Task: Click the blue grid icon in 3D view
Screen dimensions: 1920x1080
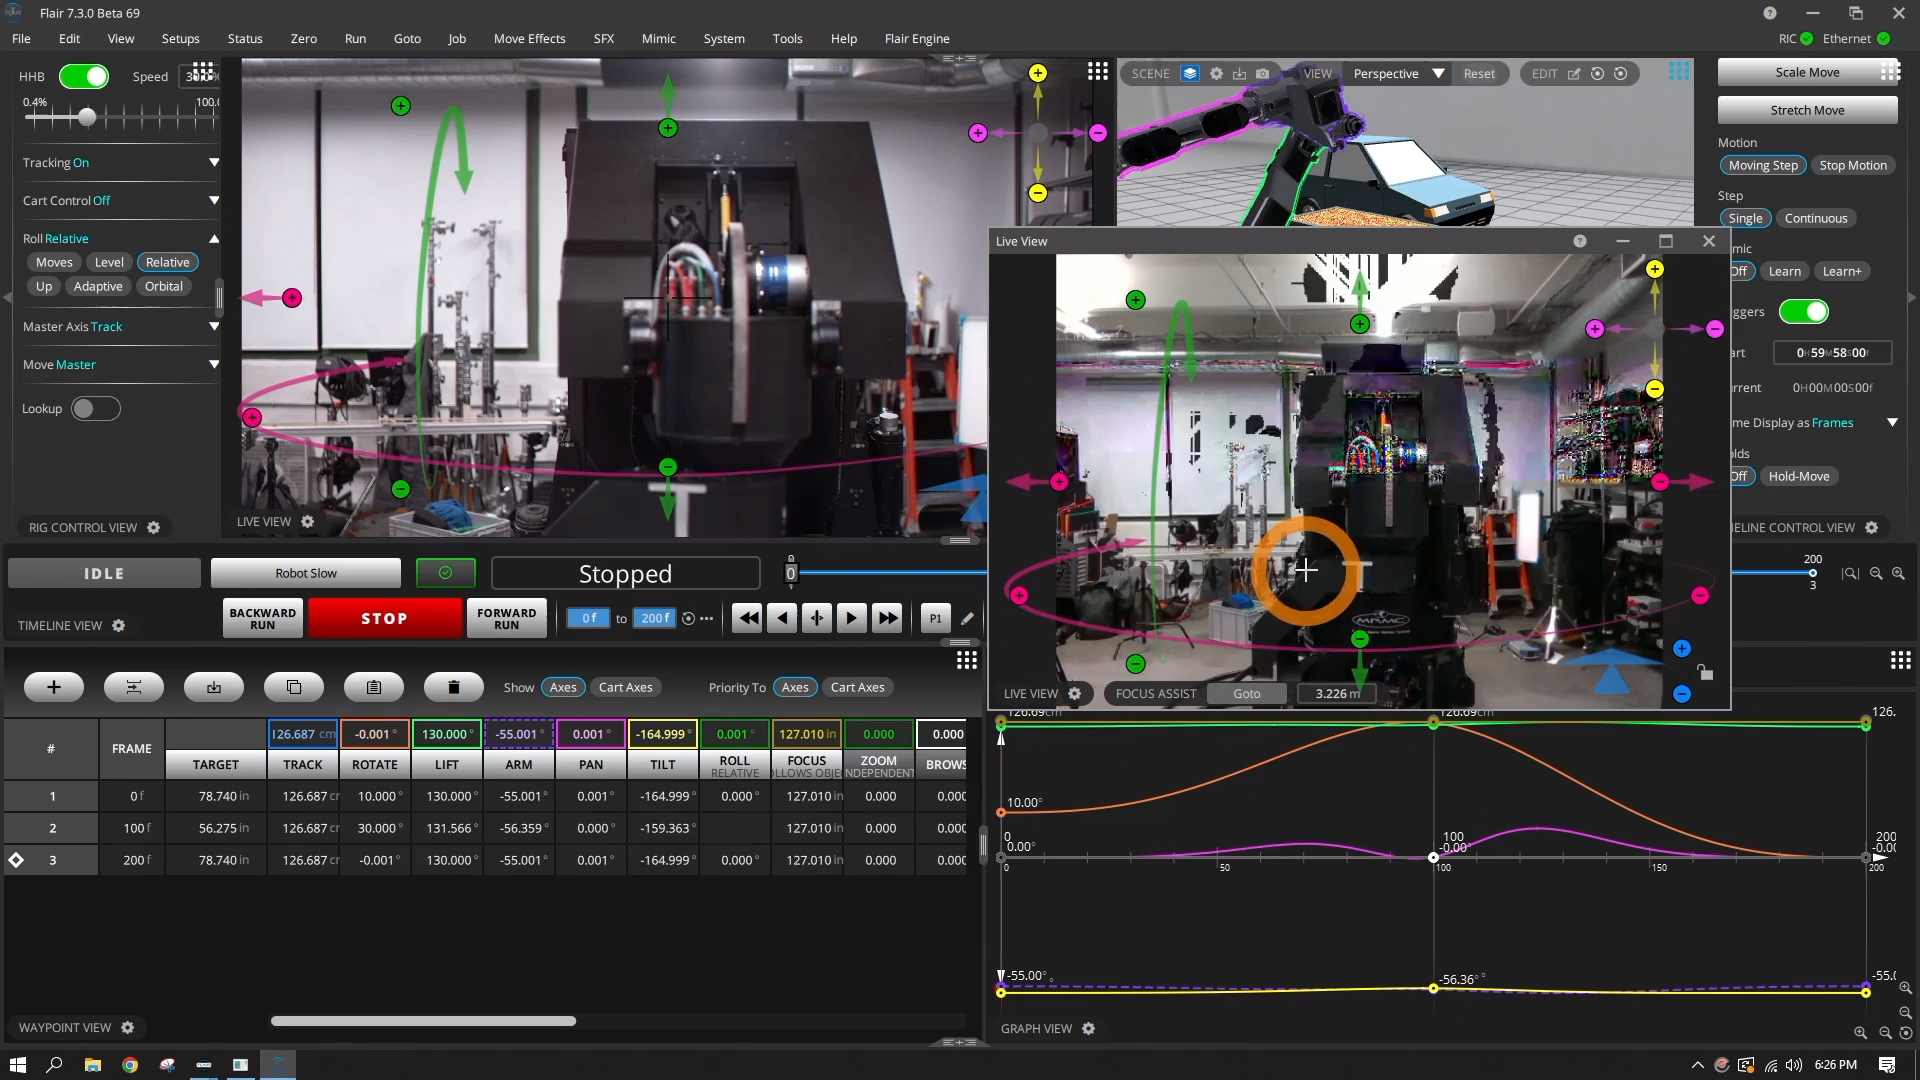Action: 1679,71
